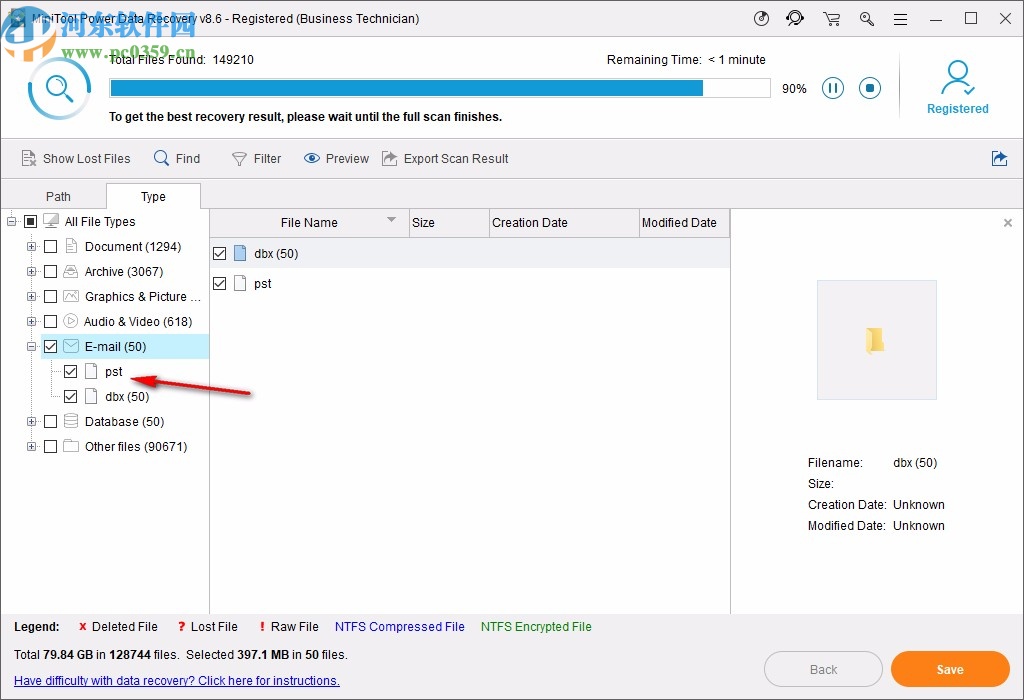This screenshot has width=1024, height=700.
Task: Click the Save button
Action: coord(950,669)
